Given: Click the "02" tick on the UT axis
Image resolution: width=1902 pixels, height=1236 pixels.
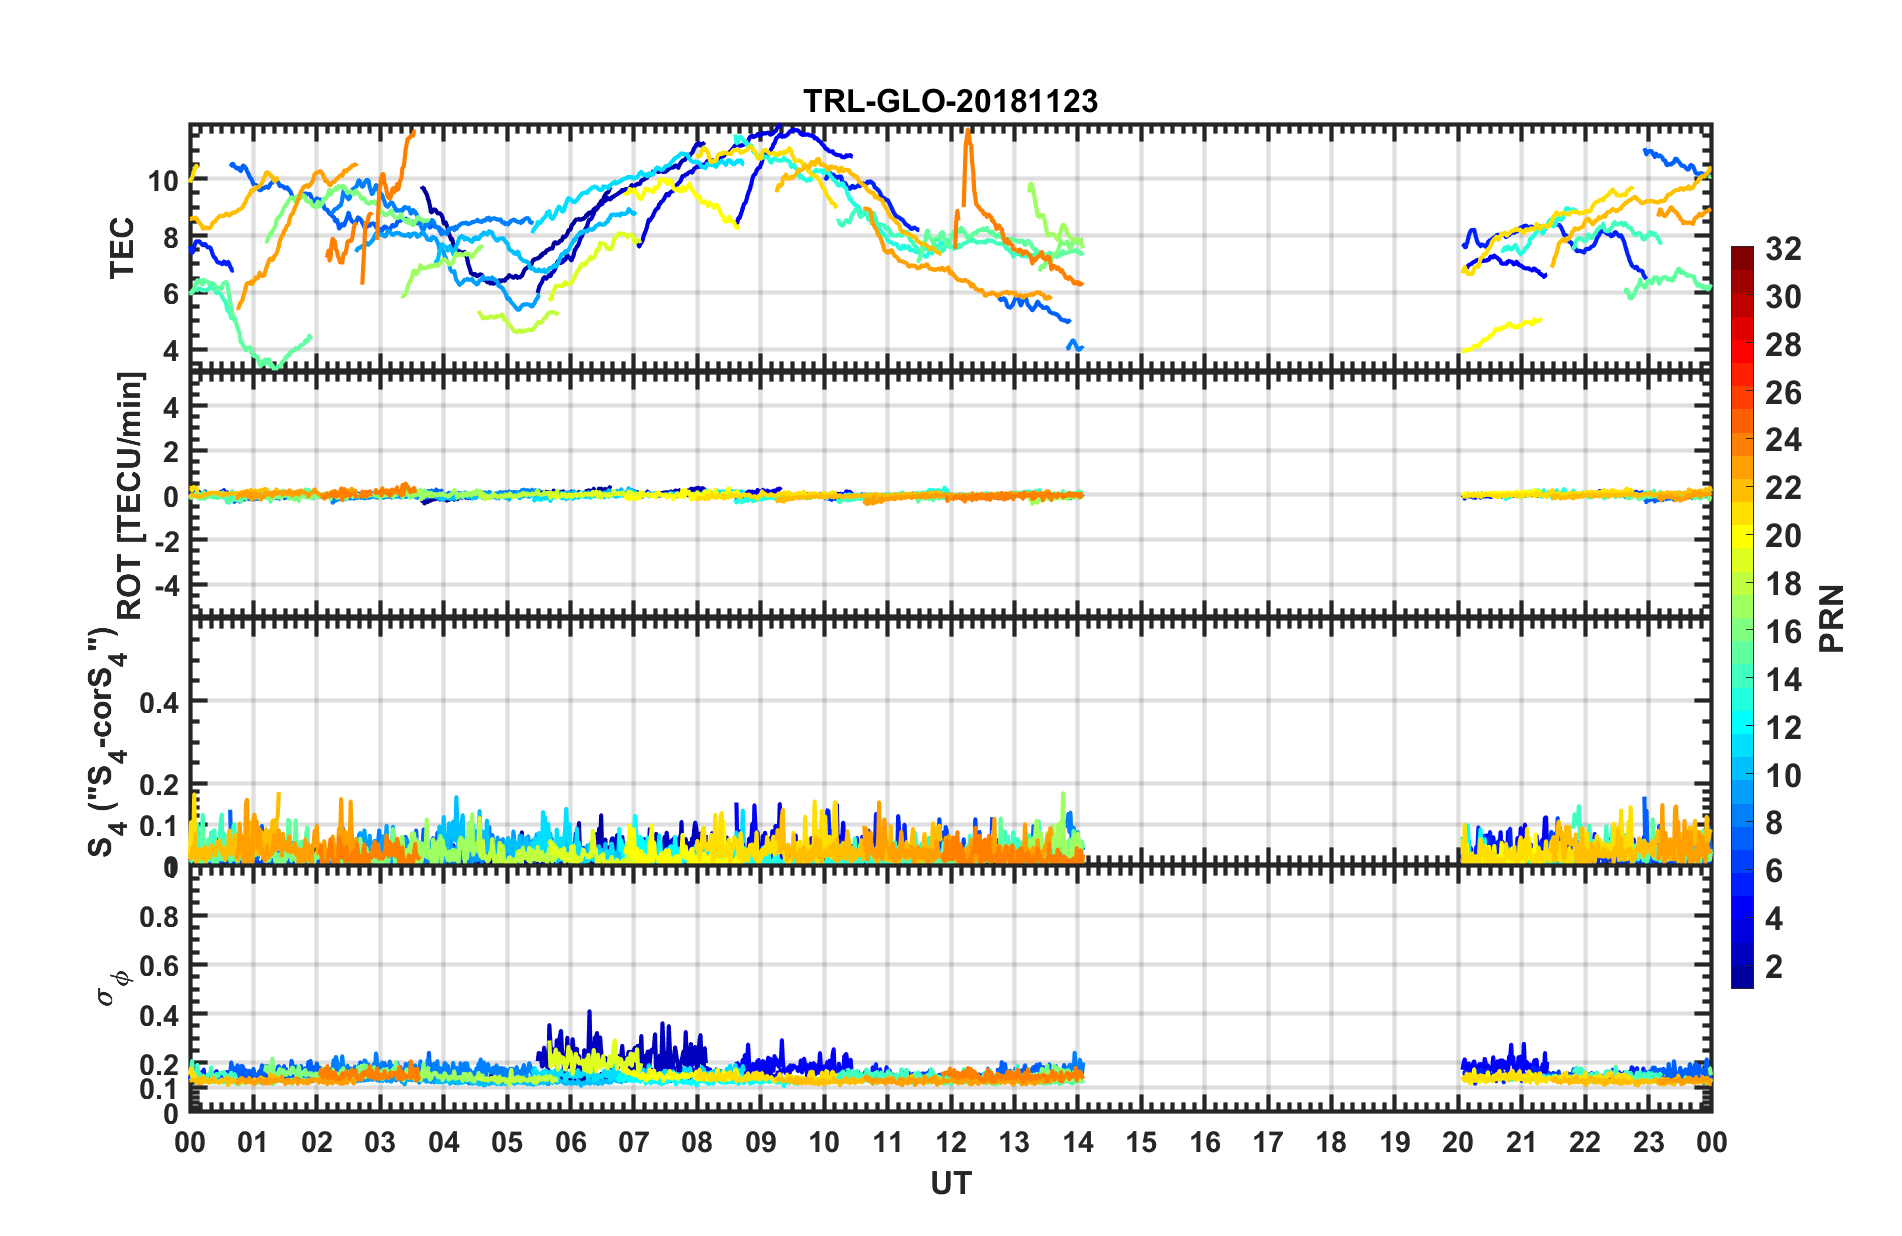Looking at the screenshot, I should pos(317,1142).
